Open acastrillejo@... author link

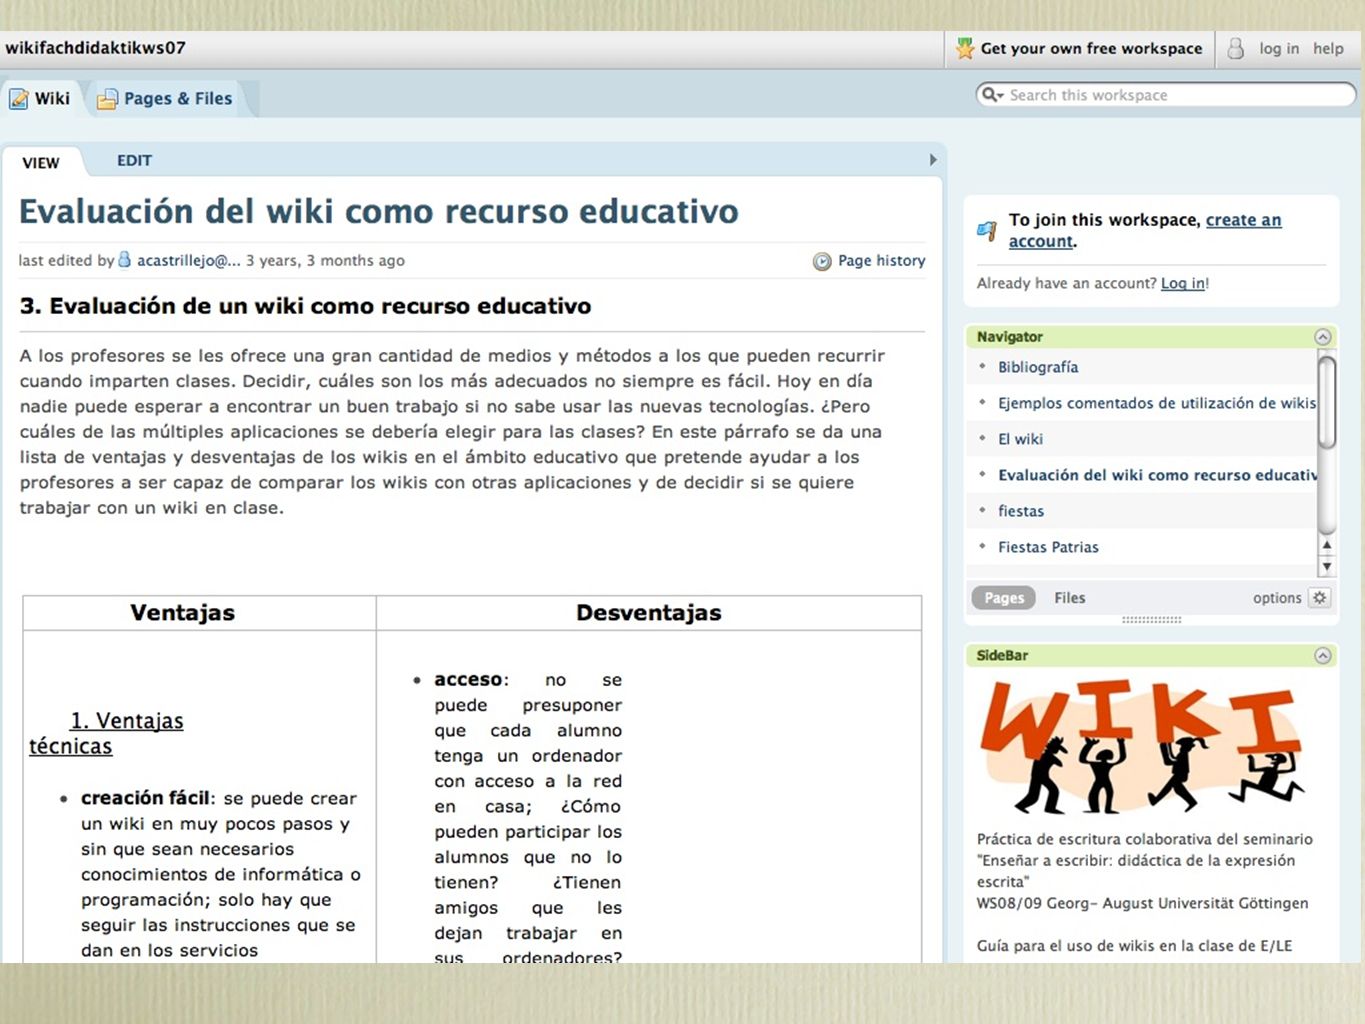(188, 260)
